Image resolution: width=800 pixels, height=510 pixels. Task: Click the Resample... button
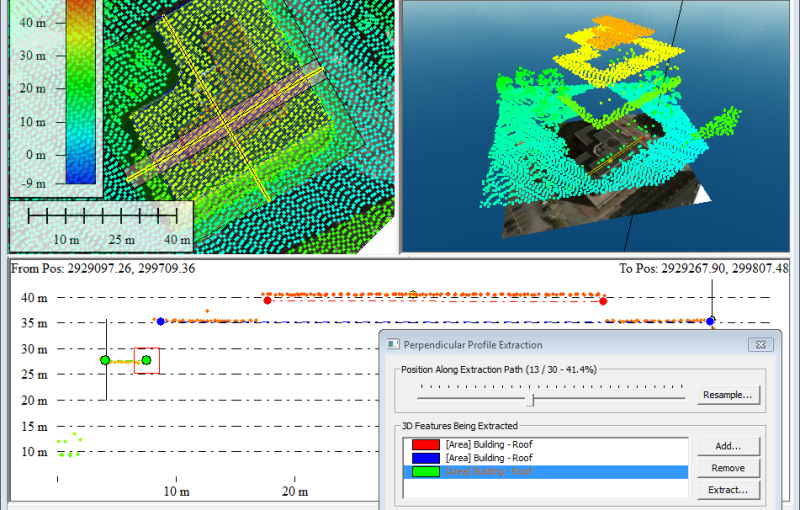[730, 395]
